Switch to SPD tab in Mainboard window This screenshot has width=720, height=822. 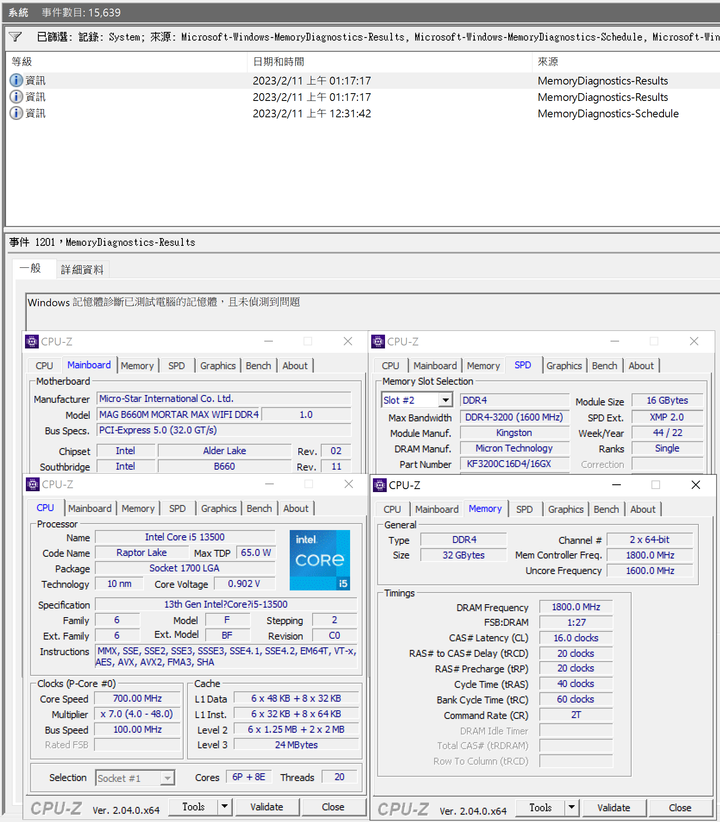coord(177,365)
